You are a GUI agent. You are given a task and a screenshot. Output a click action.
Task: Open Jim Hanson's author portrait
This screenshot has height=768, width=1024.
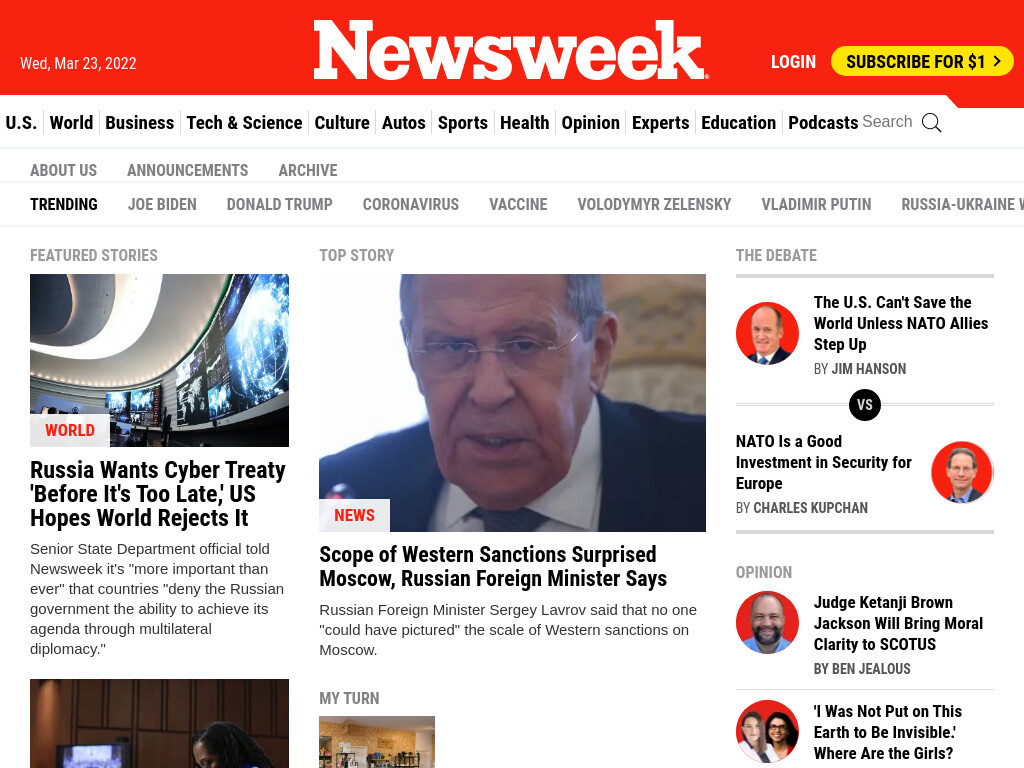click(x=767, y=334)
